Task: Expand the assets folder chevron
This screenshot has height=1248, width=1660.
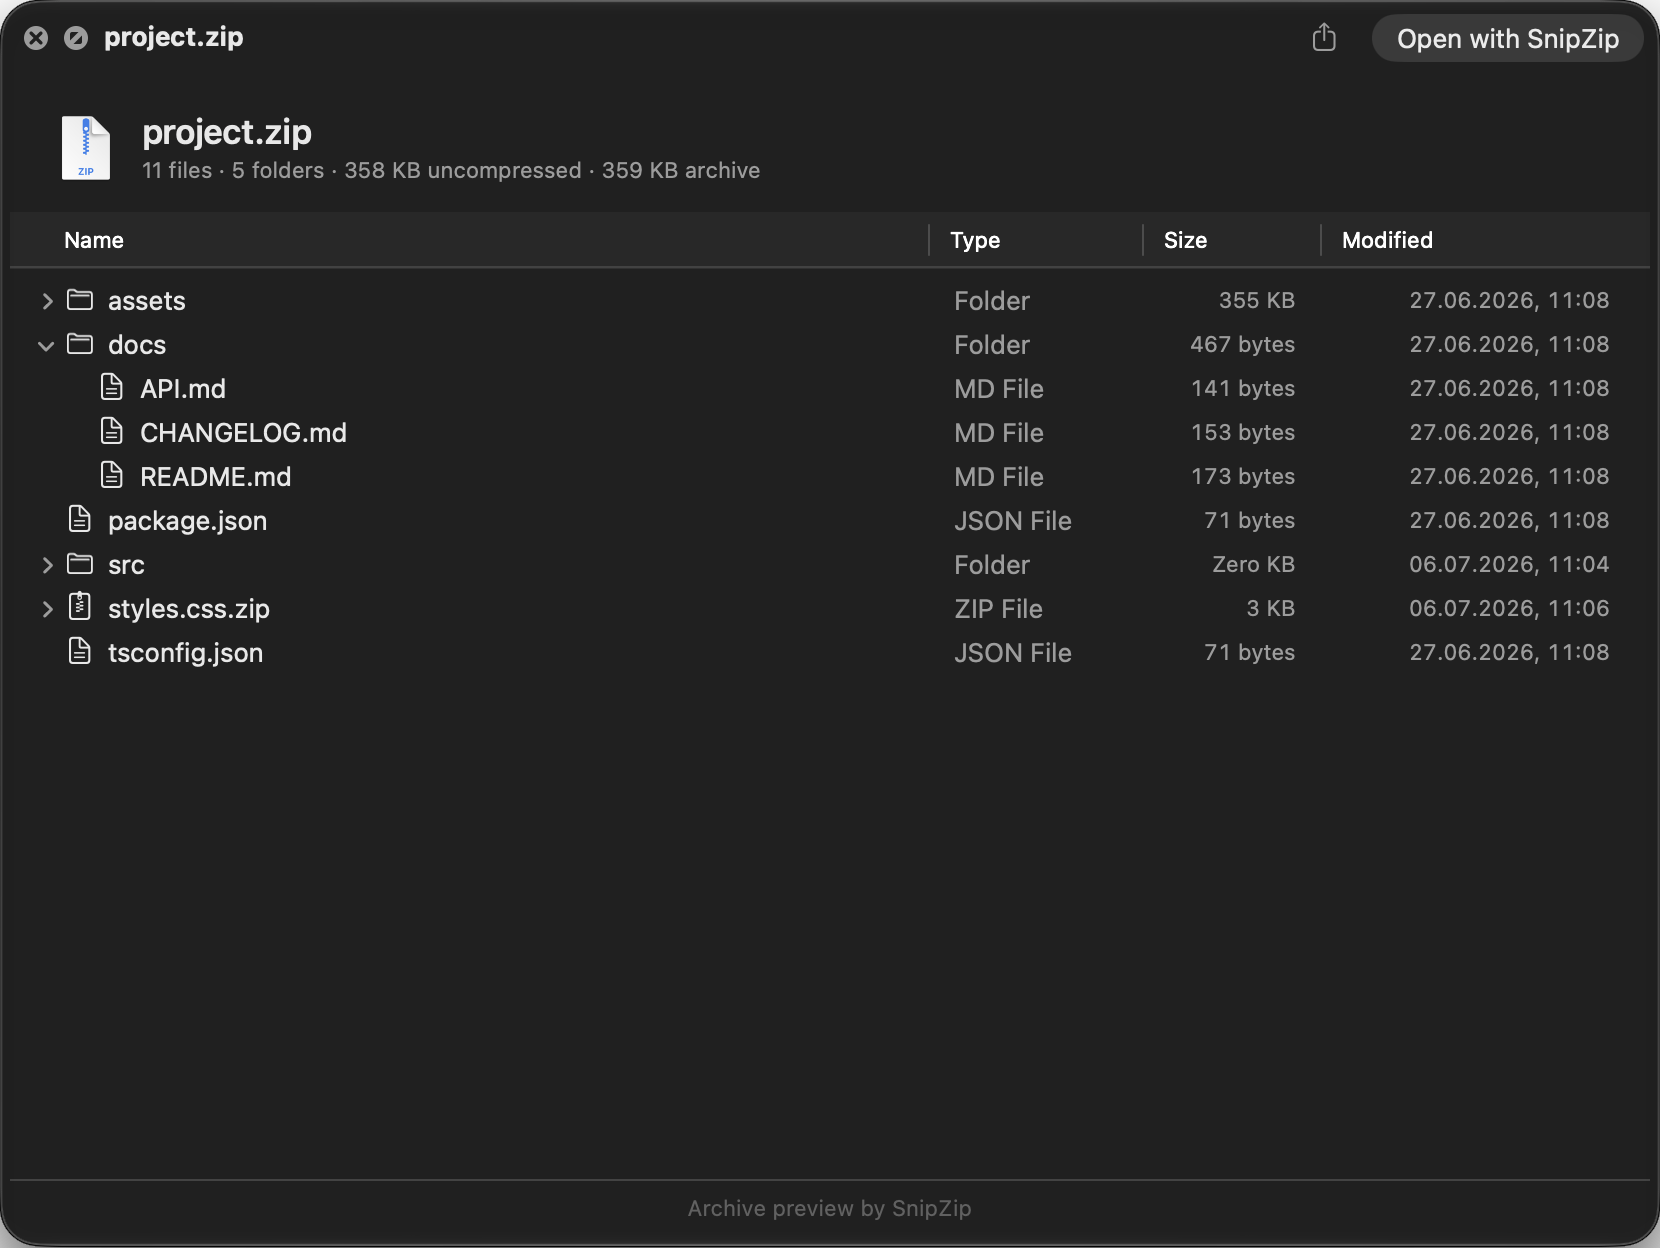Action: (x=47, y=301)
